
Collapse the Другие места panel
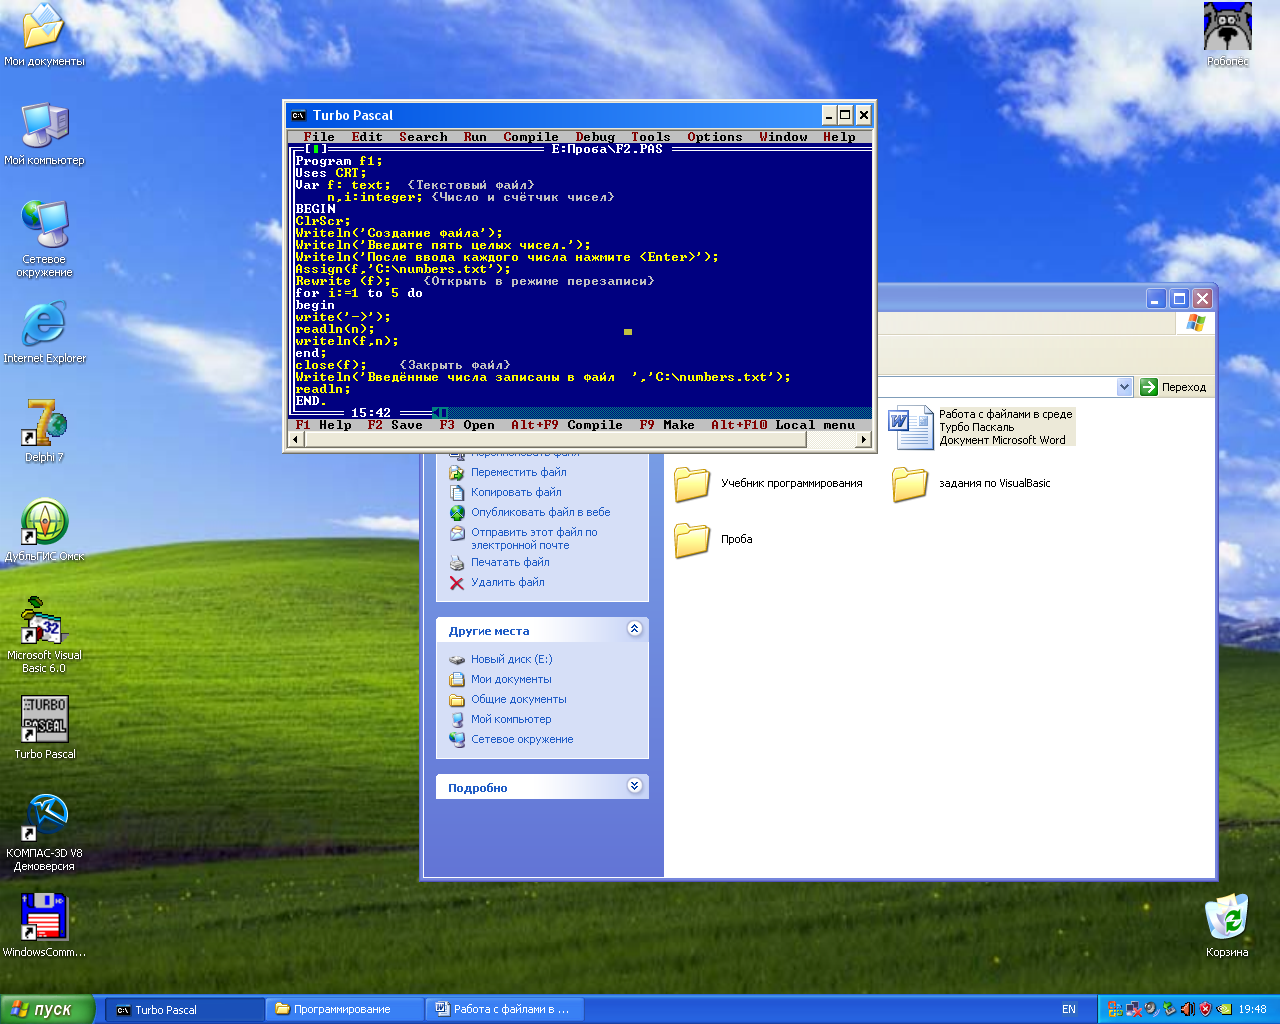(x=634, y=629)
